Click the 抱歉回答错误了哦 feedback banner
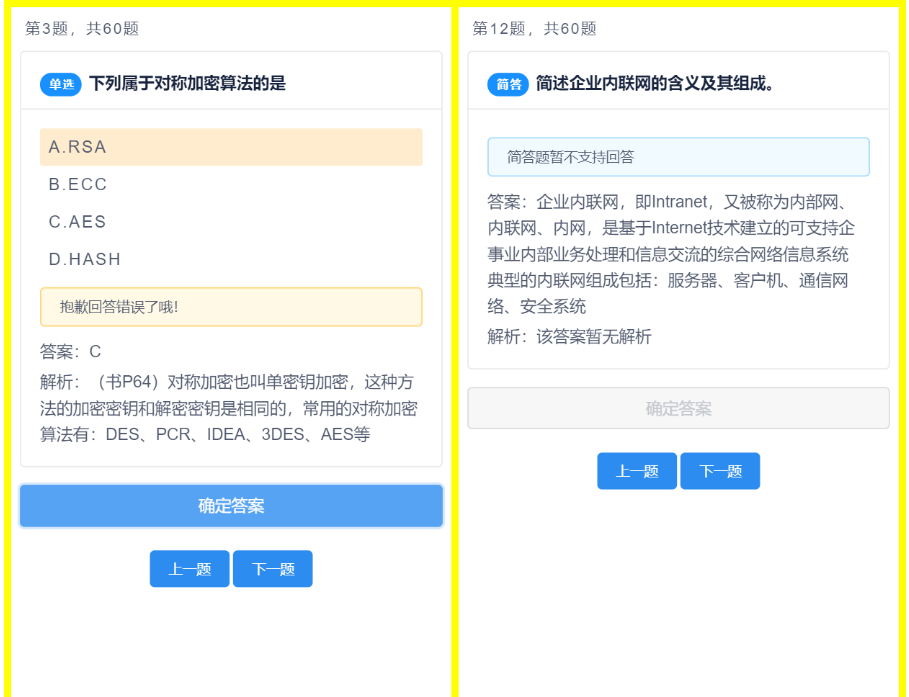The width and height of the screenshot is (909, 697). (x=231, y=306)
